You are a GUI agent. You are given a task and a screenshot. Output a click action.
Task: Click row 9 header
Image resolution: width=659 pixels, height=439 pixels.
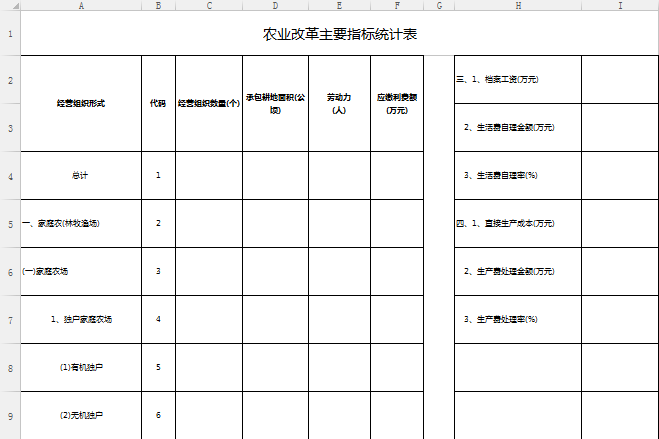click(9, 415)
